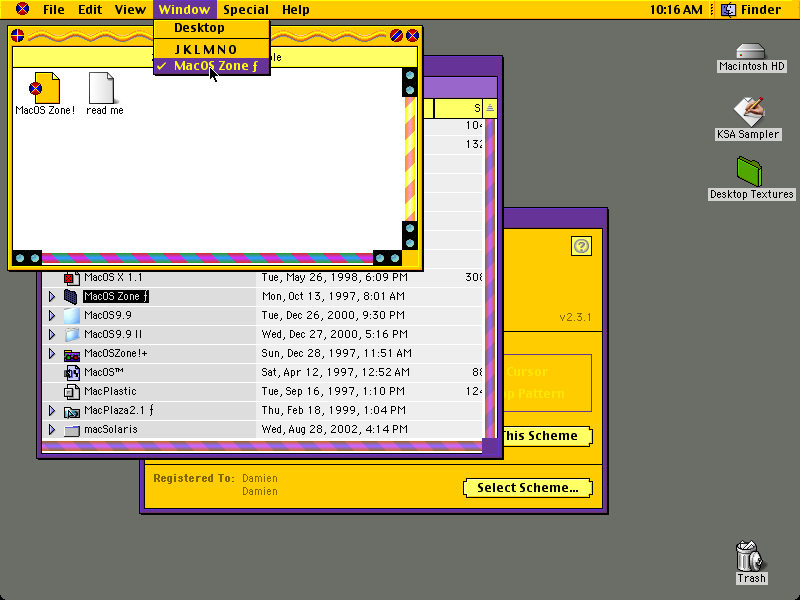
Task: Select the KSA Sampler desktop icon
Action: (x=748, y=112)
